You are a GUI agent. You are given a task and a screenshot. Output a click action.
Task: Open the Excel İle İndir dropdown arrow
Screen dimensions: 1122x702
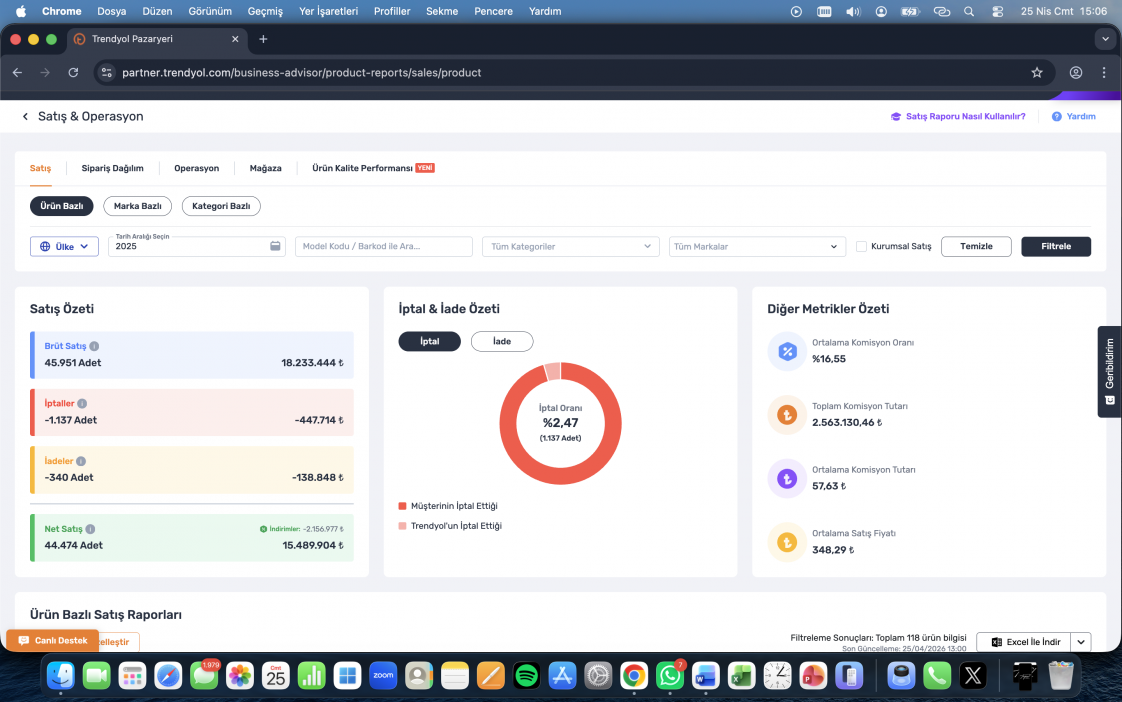coord(1080,642)
